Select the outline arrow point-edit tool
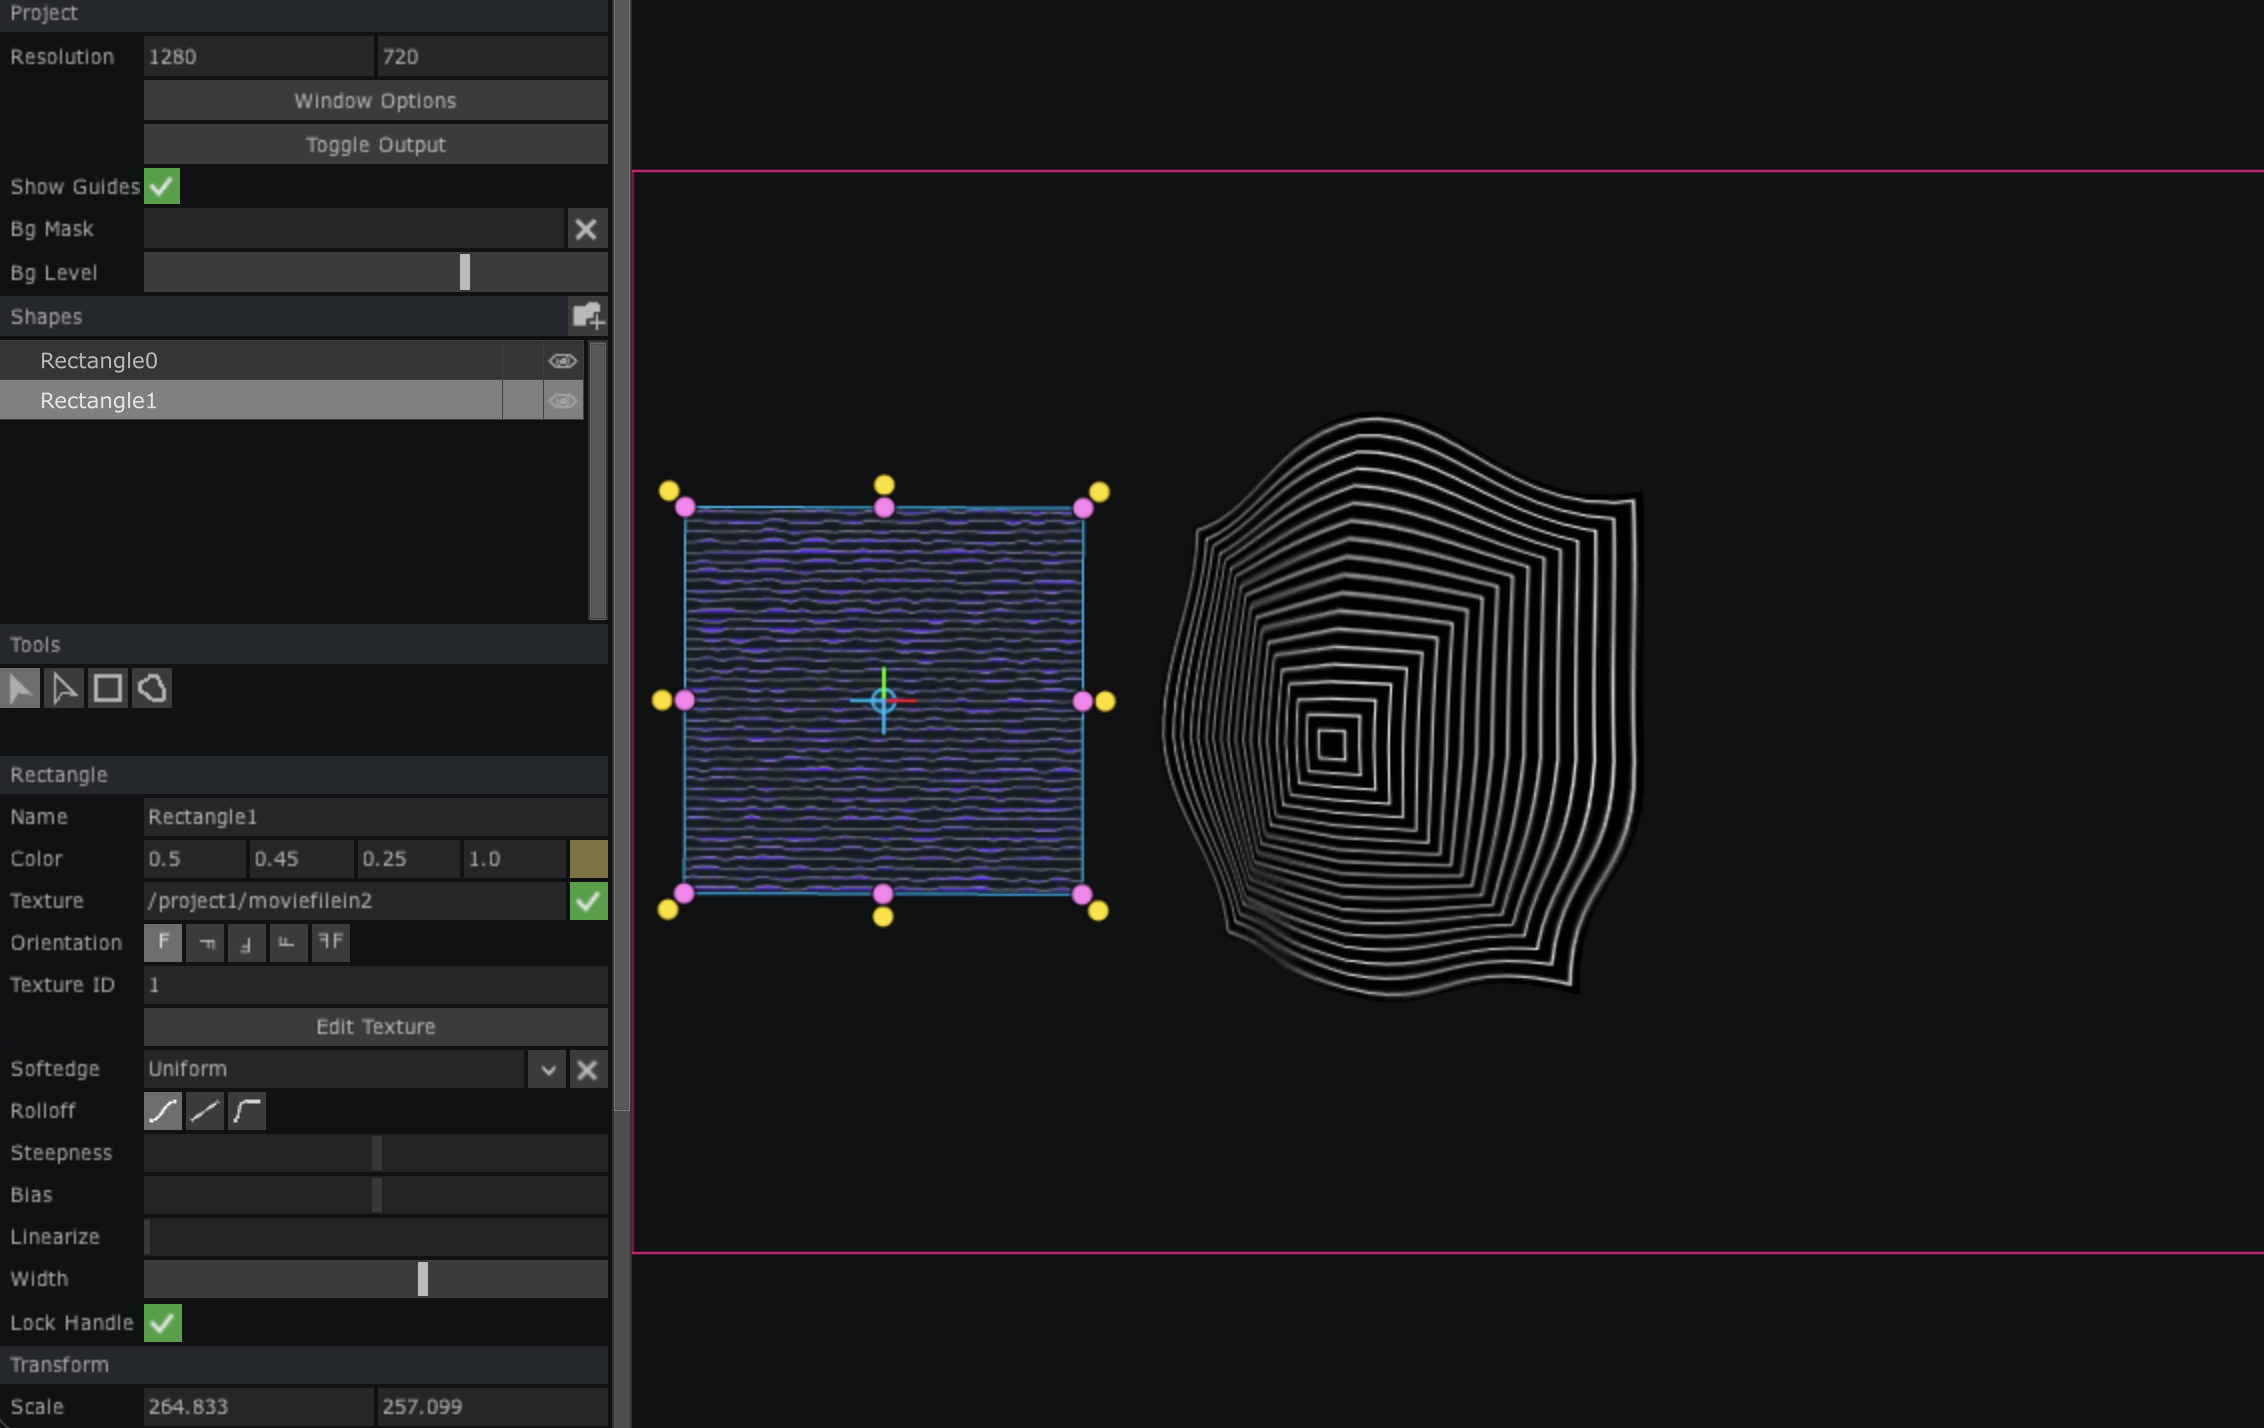This screenshot has height=1428, width=2264. click(64, 688)
